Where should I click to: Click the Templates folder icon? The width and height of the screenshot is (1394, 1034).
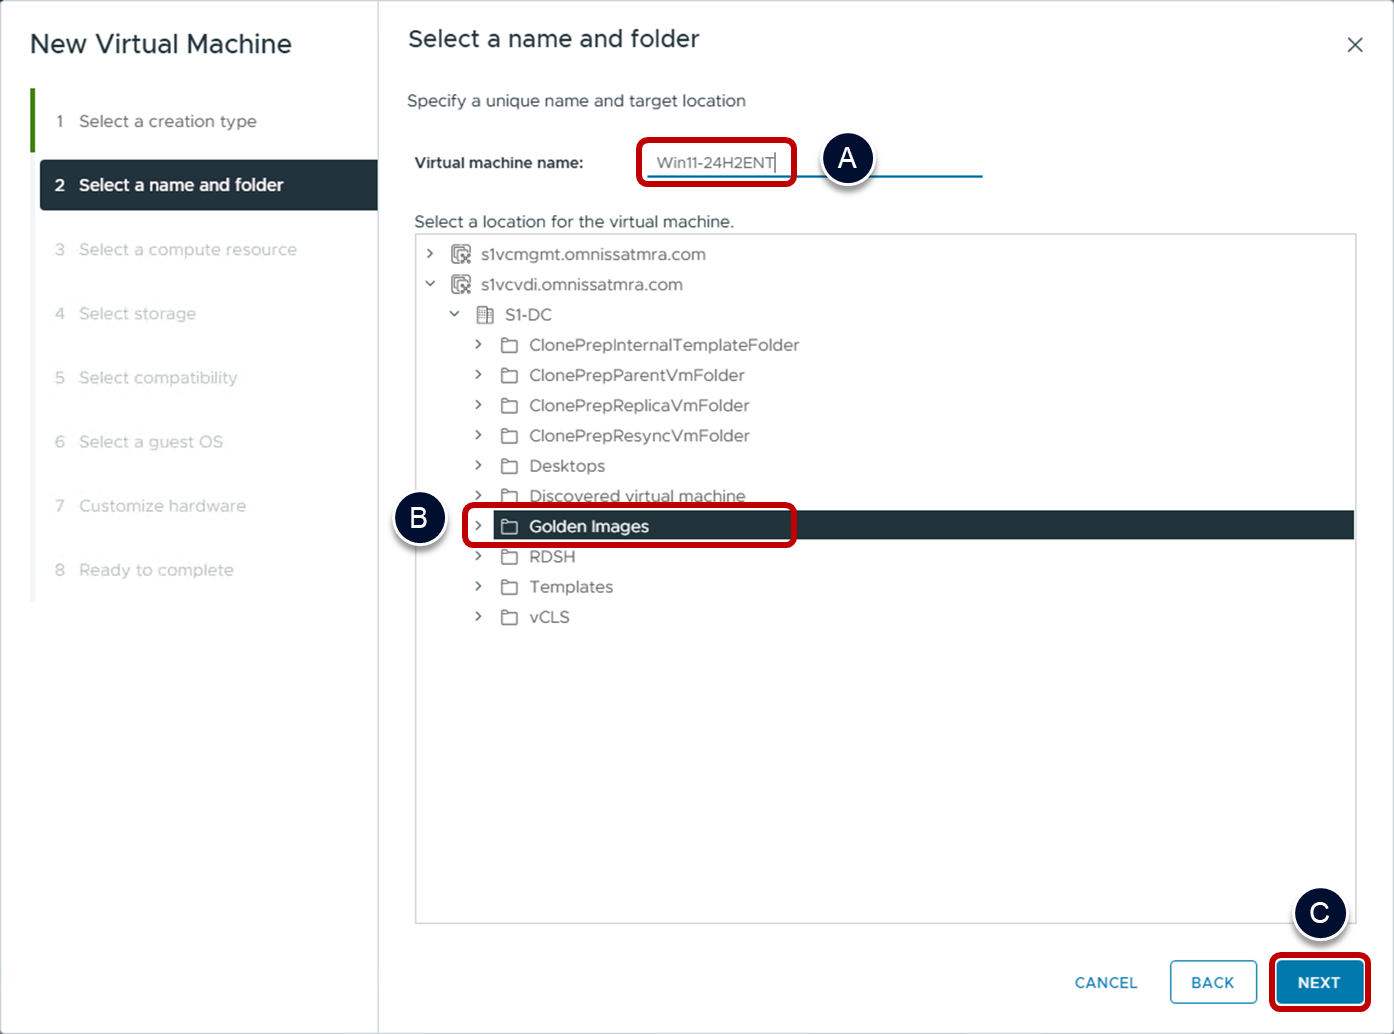[509, 587]
